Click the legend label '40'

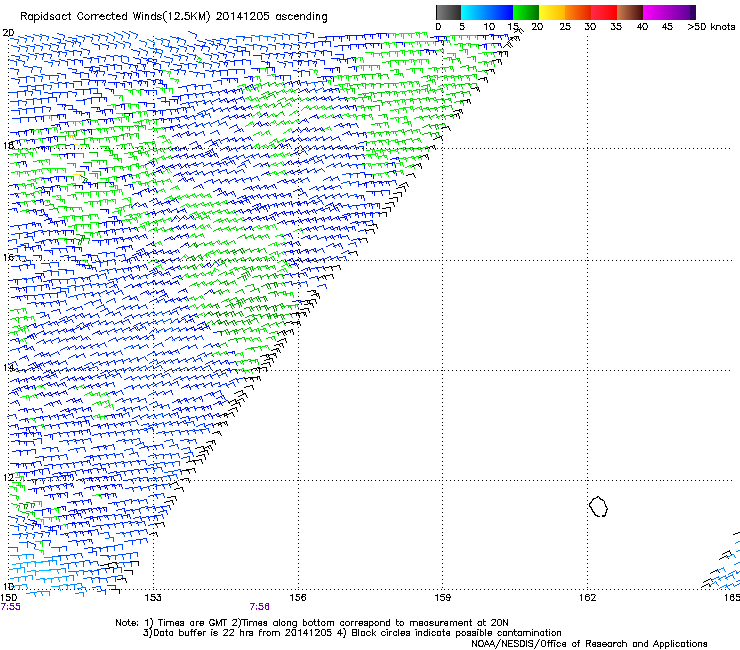[642, 27]
